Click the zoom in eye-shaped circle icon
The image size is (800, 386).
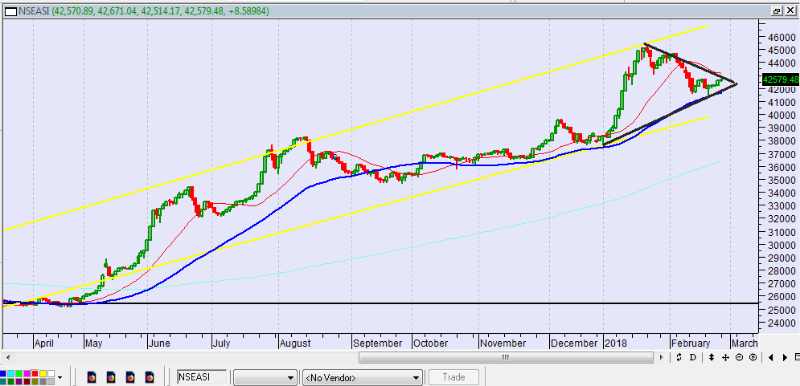coord(753,357)
